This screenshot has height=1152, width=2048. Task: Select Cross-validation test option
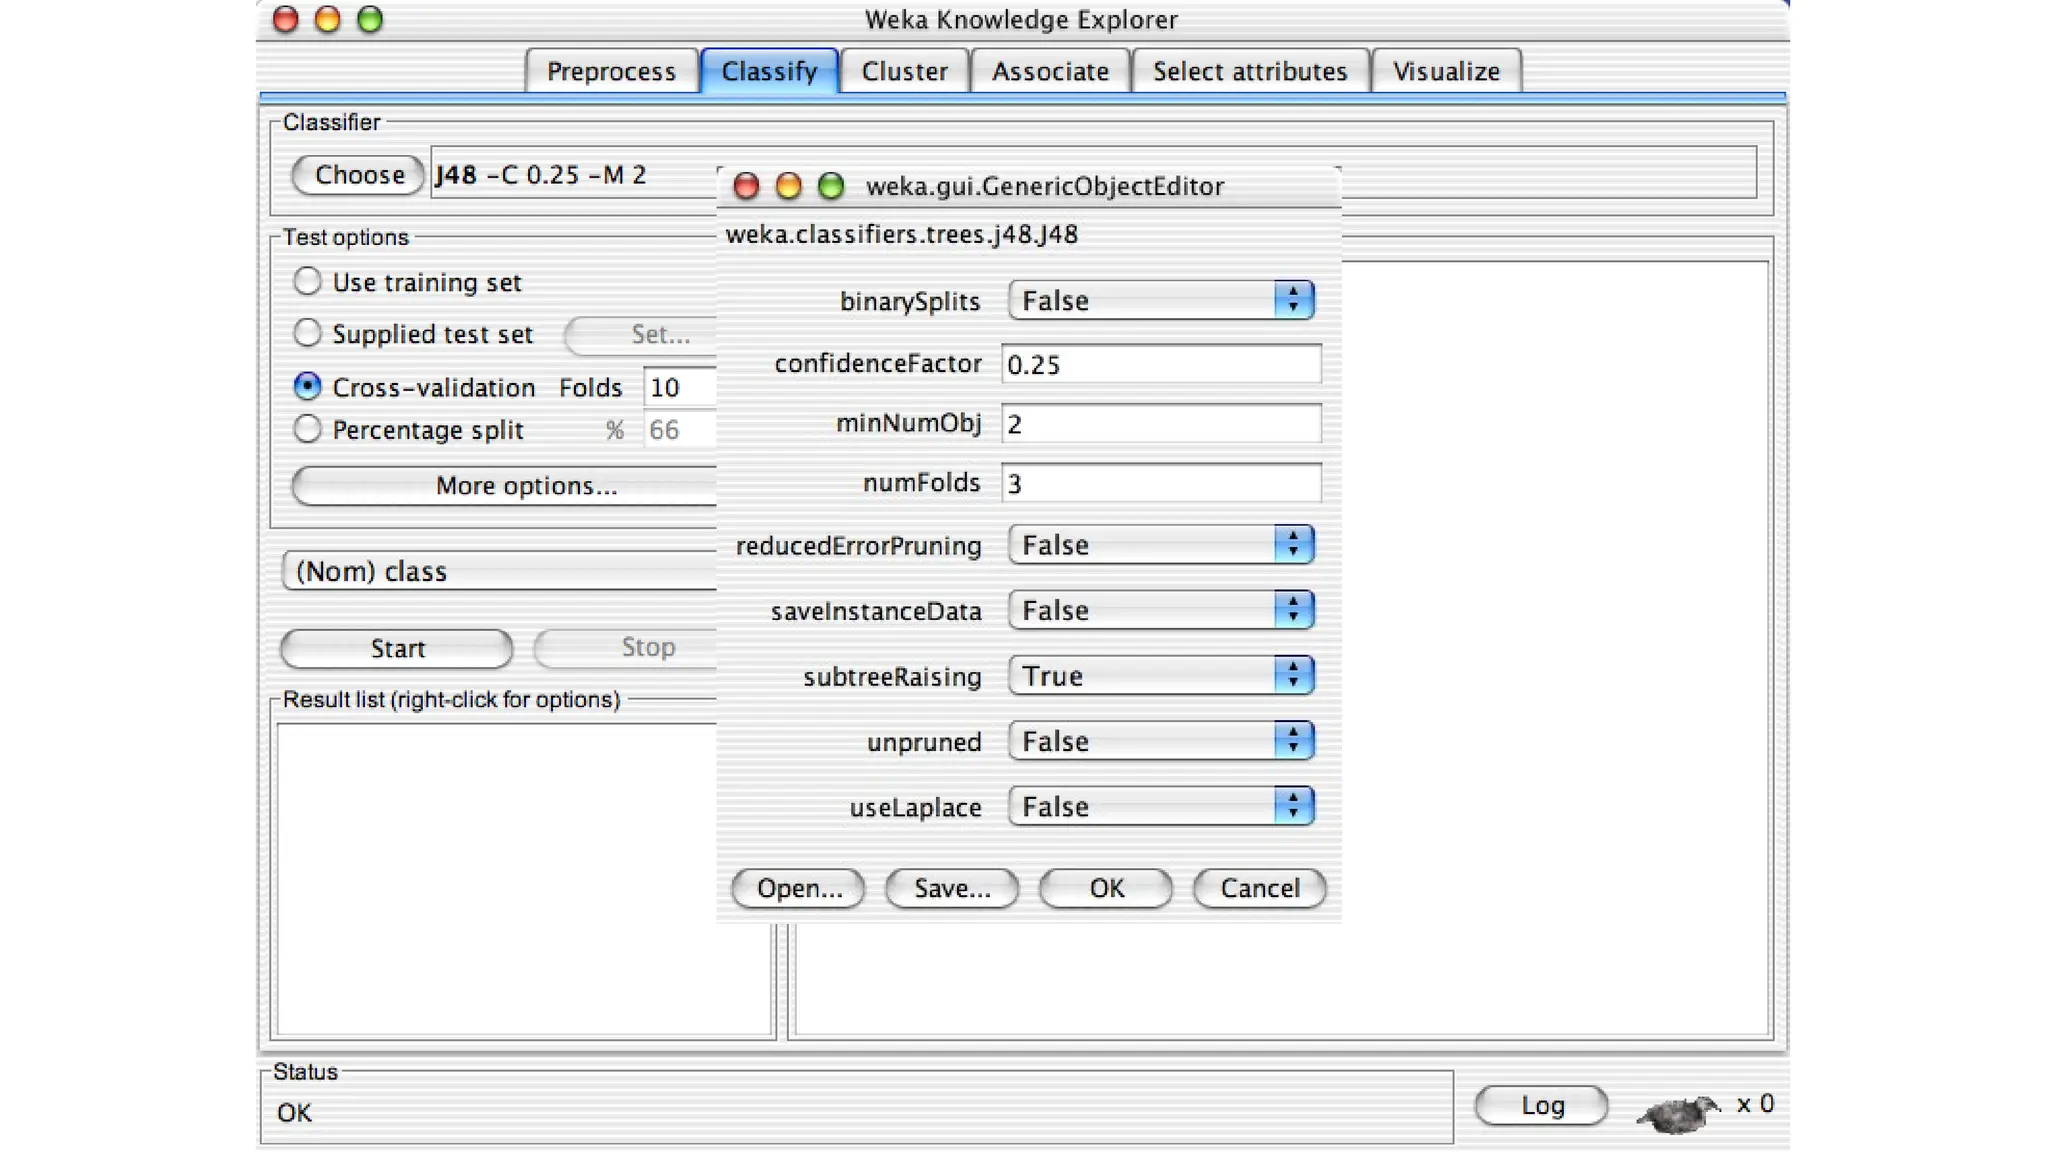pyautogui.click(x=308, y=386)
